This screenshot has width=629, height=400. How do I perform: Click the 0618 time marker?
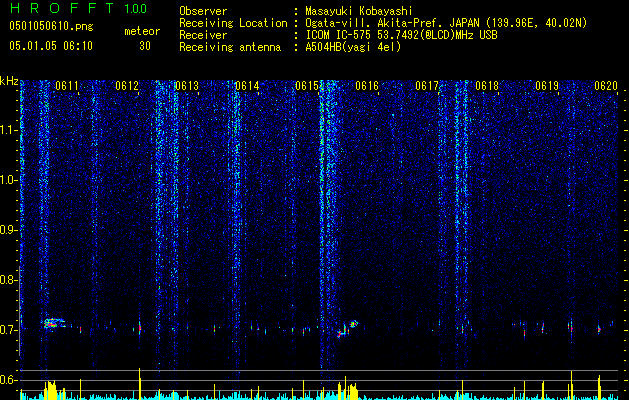click(487, 86)
